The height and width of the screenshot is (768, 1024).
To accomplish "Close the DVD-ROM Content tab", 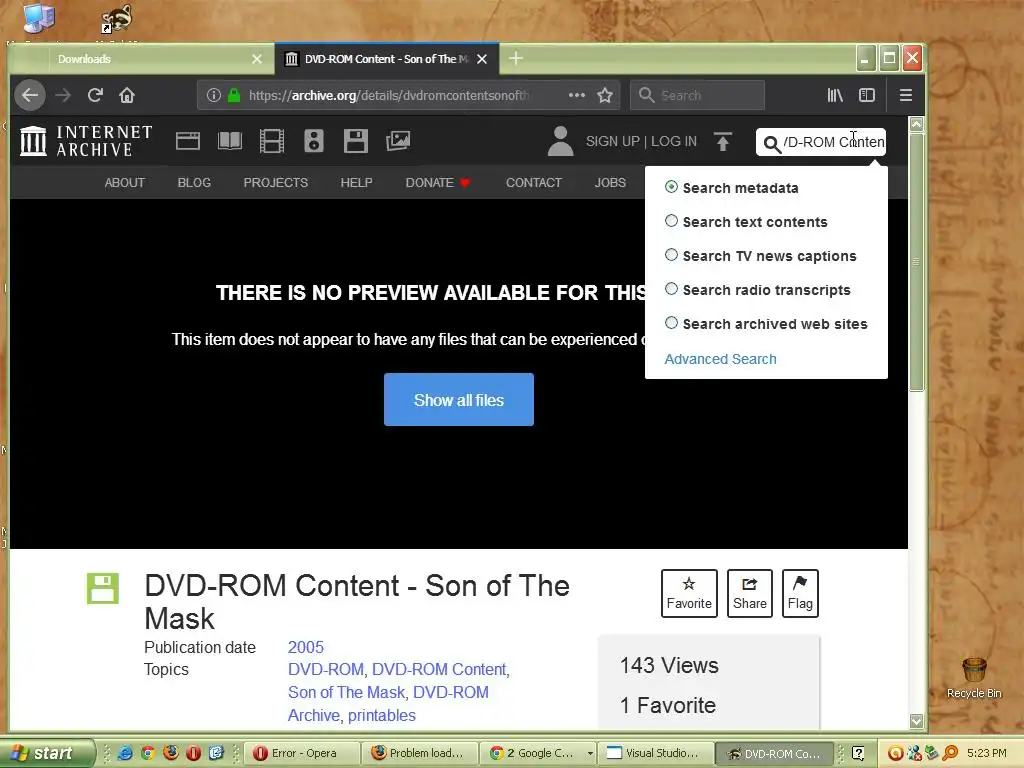I will pos(482,59).
